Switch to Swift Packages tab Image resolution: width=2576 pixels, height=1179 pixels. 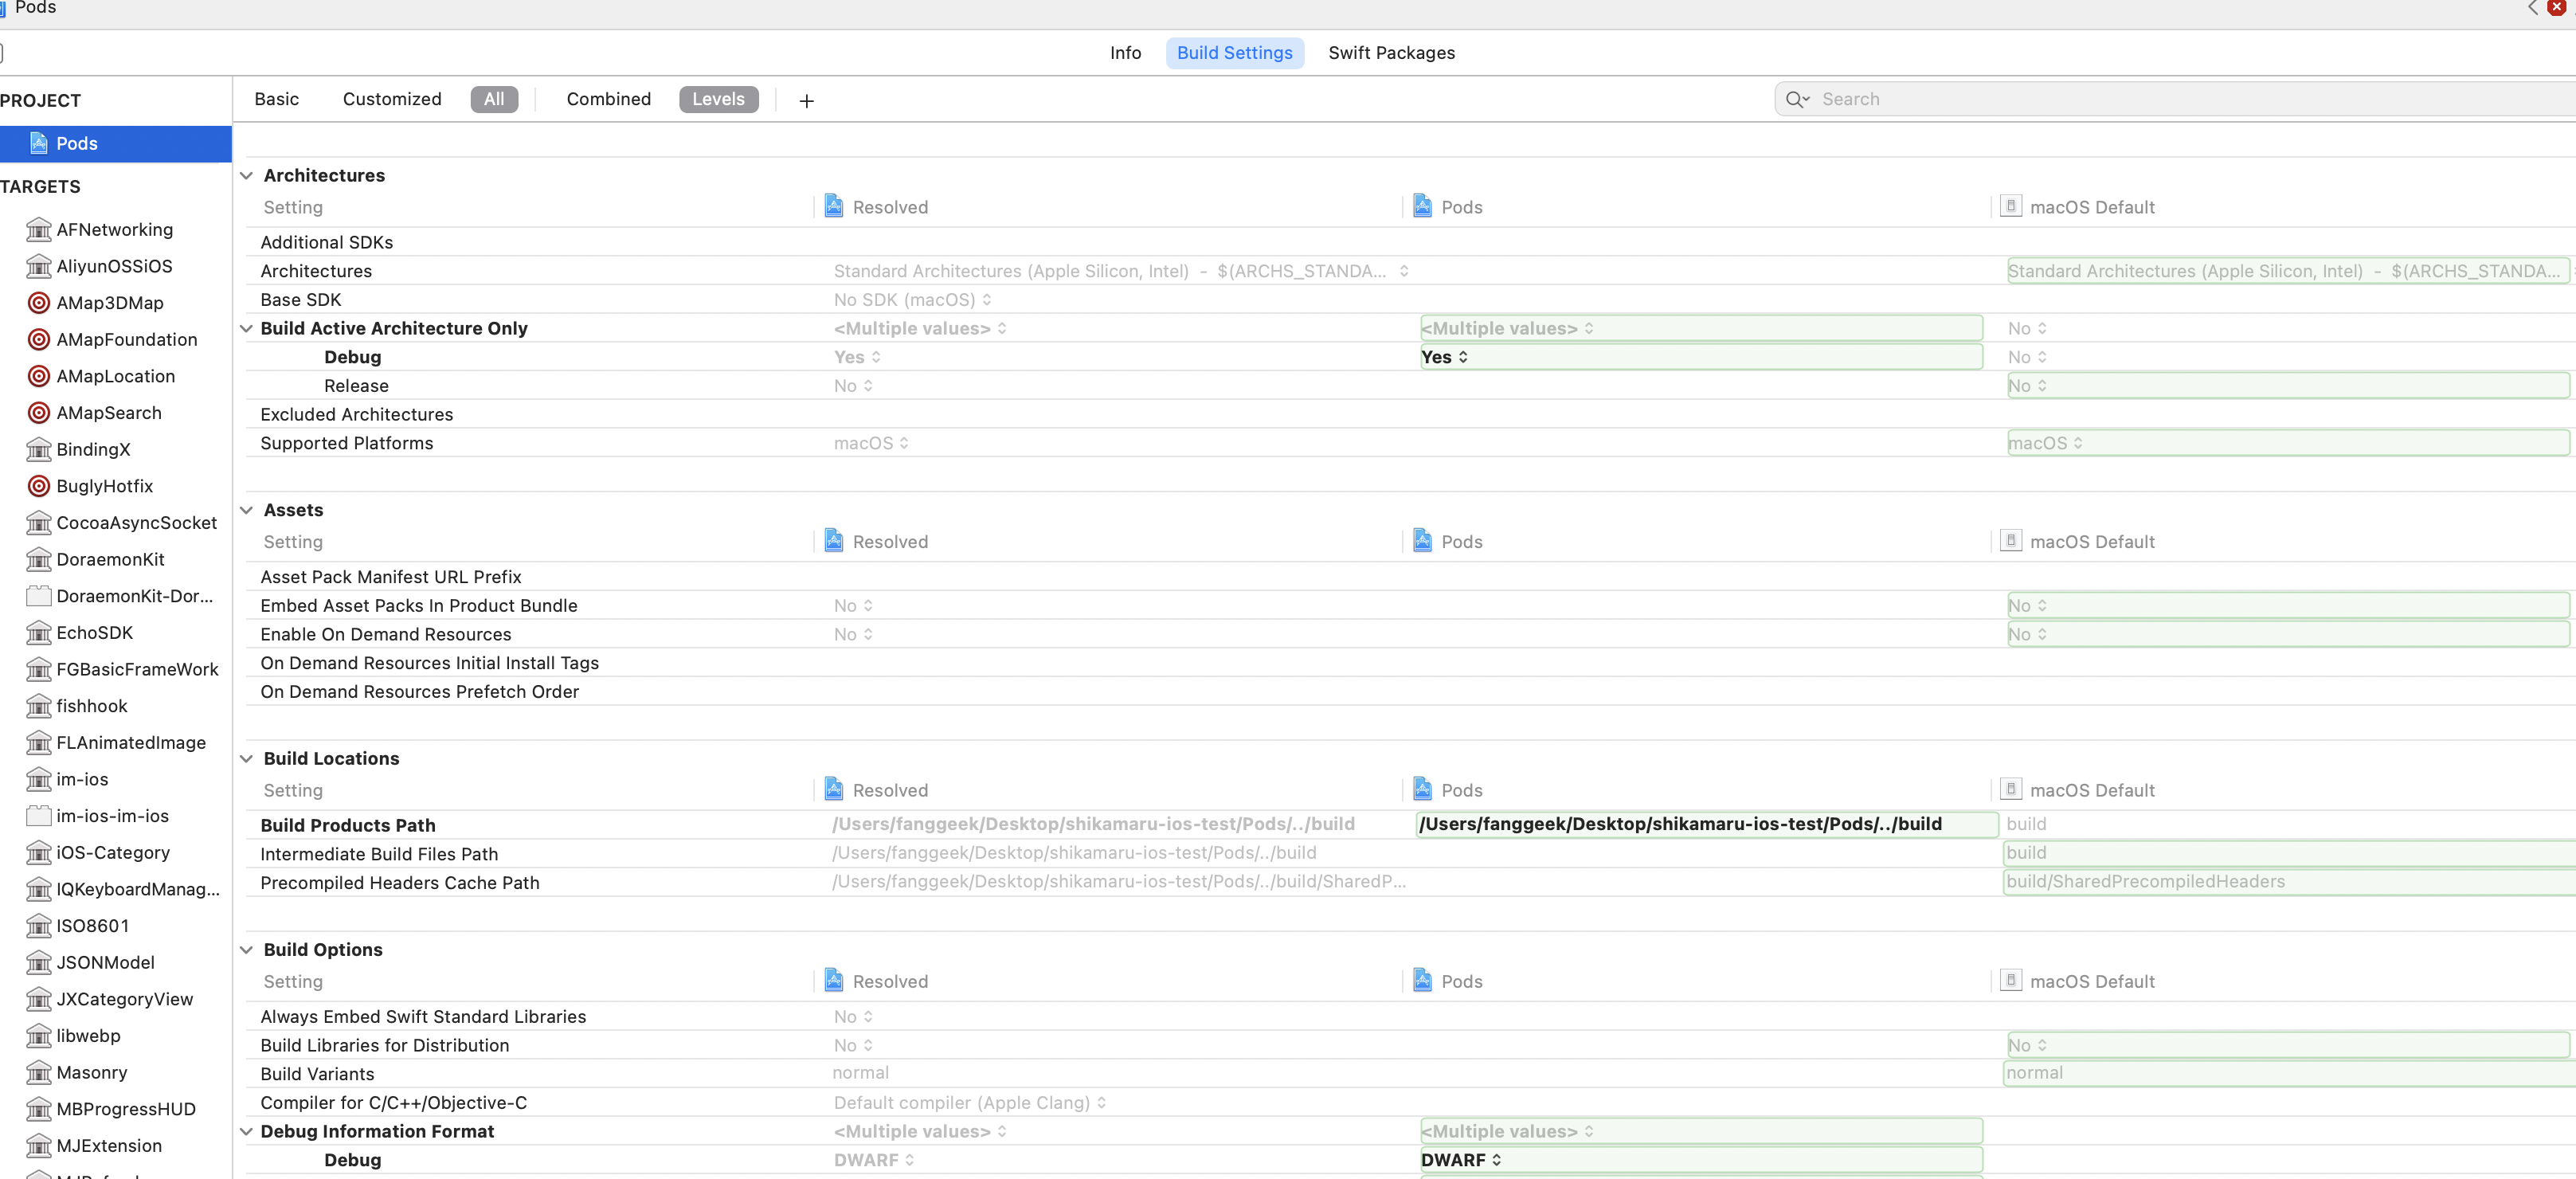pyautogui.click(x=1391, y=53)
